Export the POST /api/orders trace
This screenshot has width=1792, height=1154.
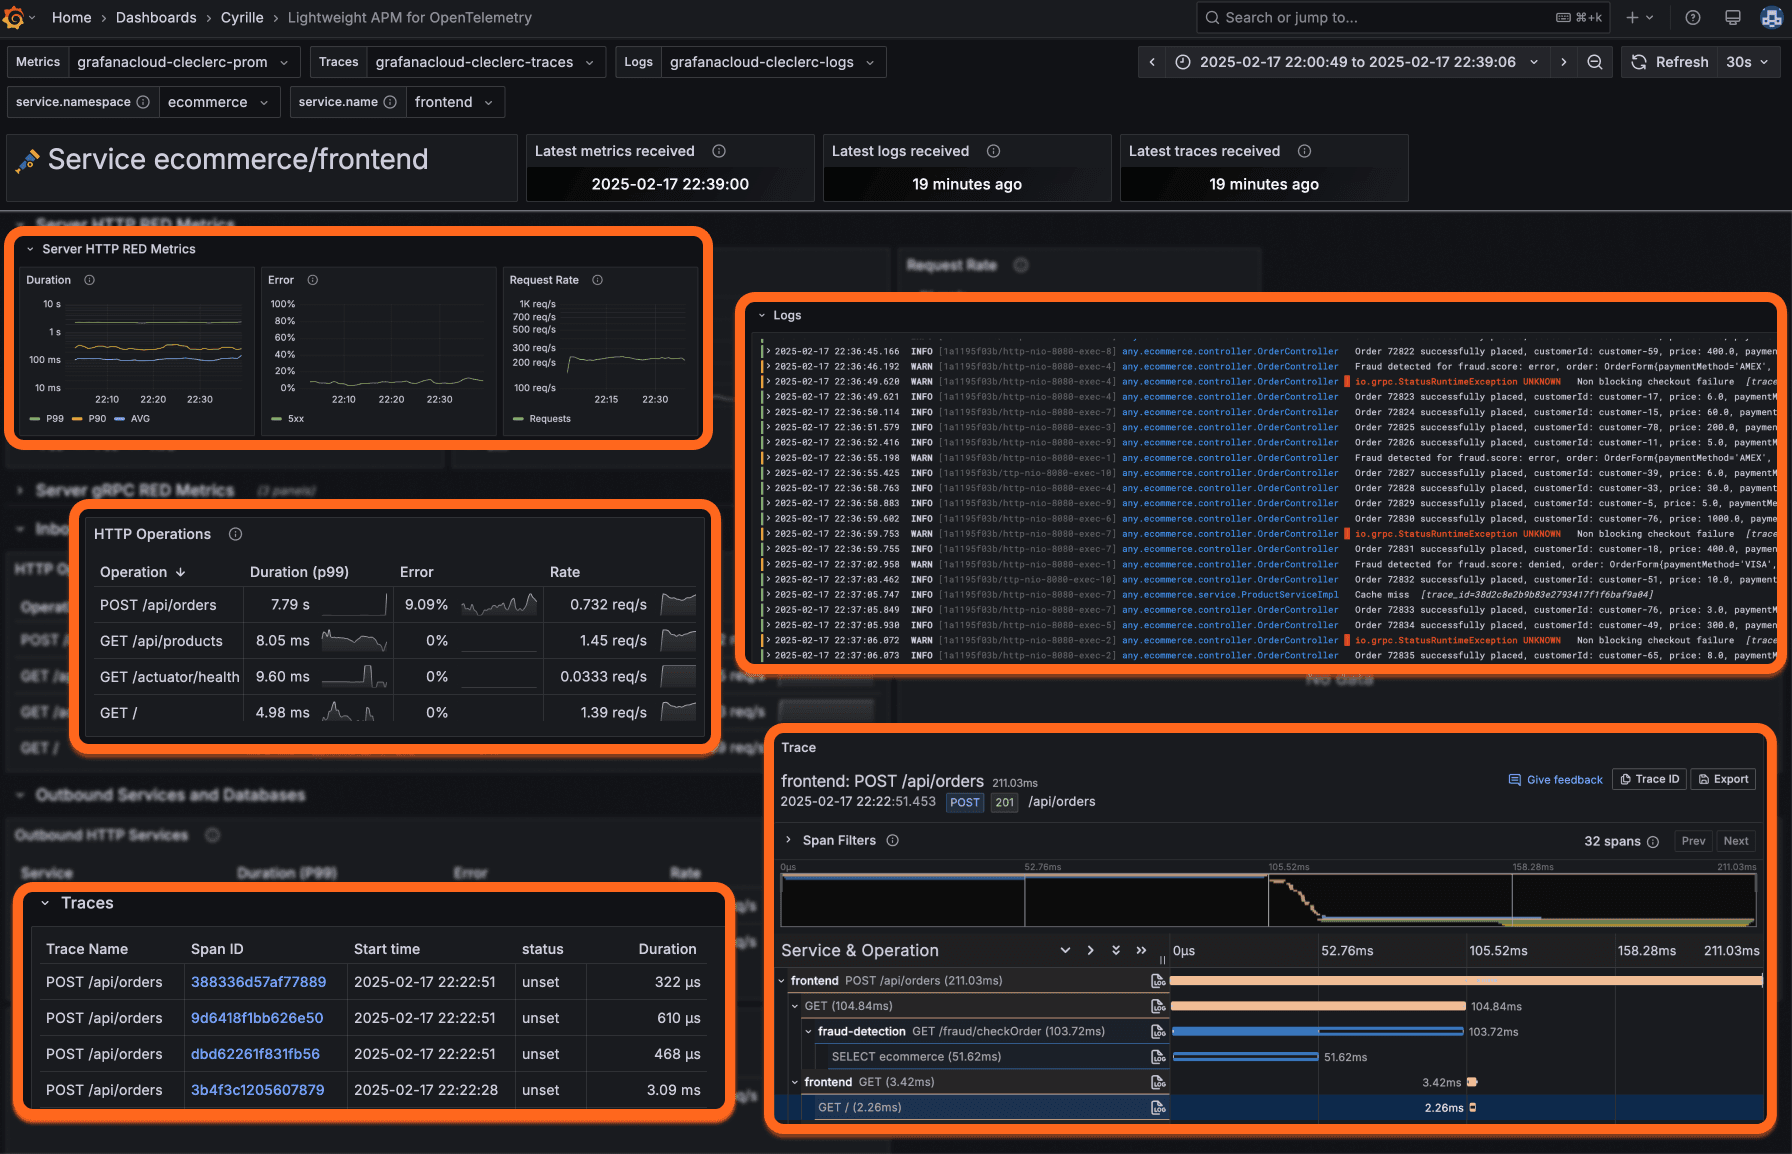(x=1723, y=779)
